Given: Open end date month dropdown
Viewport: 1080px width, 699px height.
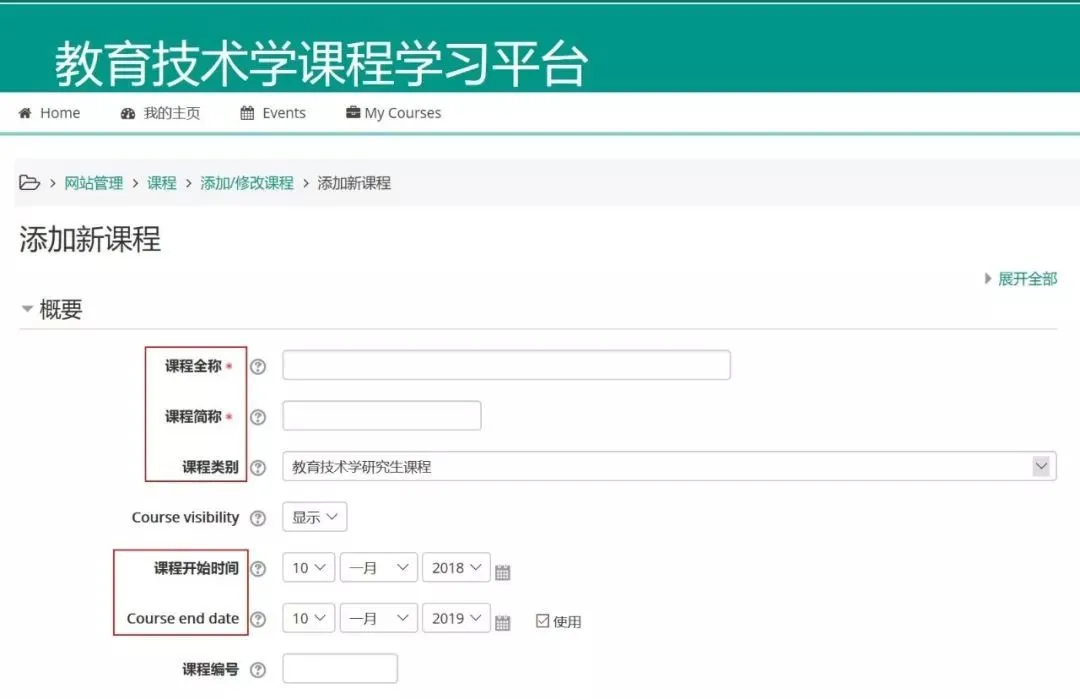Looking at the screenshot, I should pyautogui.click(x=379, y=618).
